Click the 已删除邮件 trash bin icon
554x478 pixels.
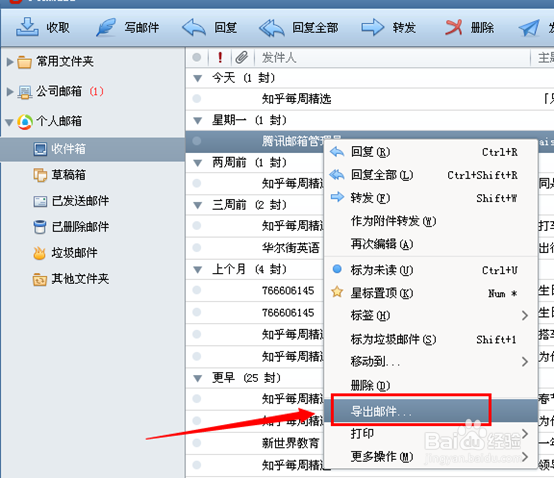(40, 227)
